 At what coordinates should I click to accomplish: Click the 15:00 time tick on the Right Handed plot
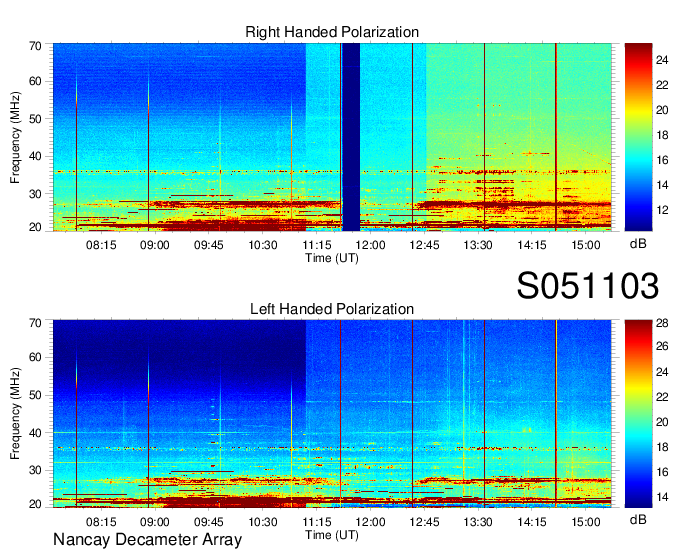point(586,245)
